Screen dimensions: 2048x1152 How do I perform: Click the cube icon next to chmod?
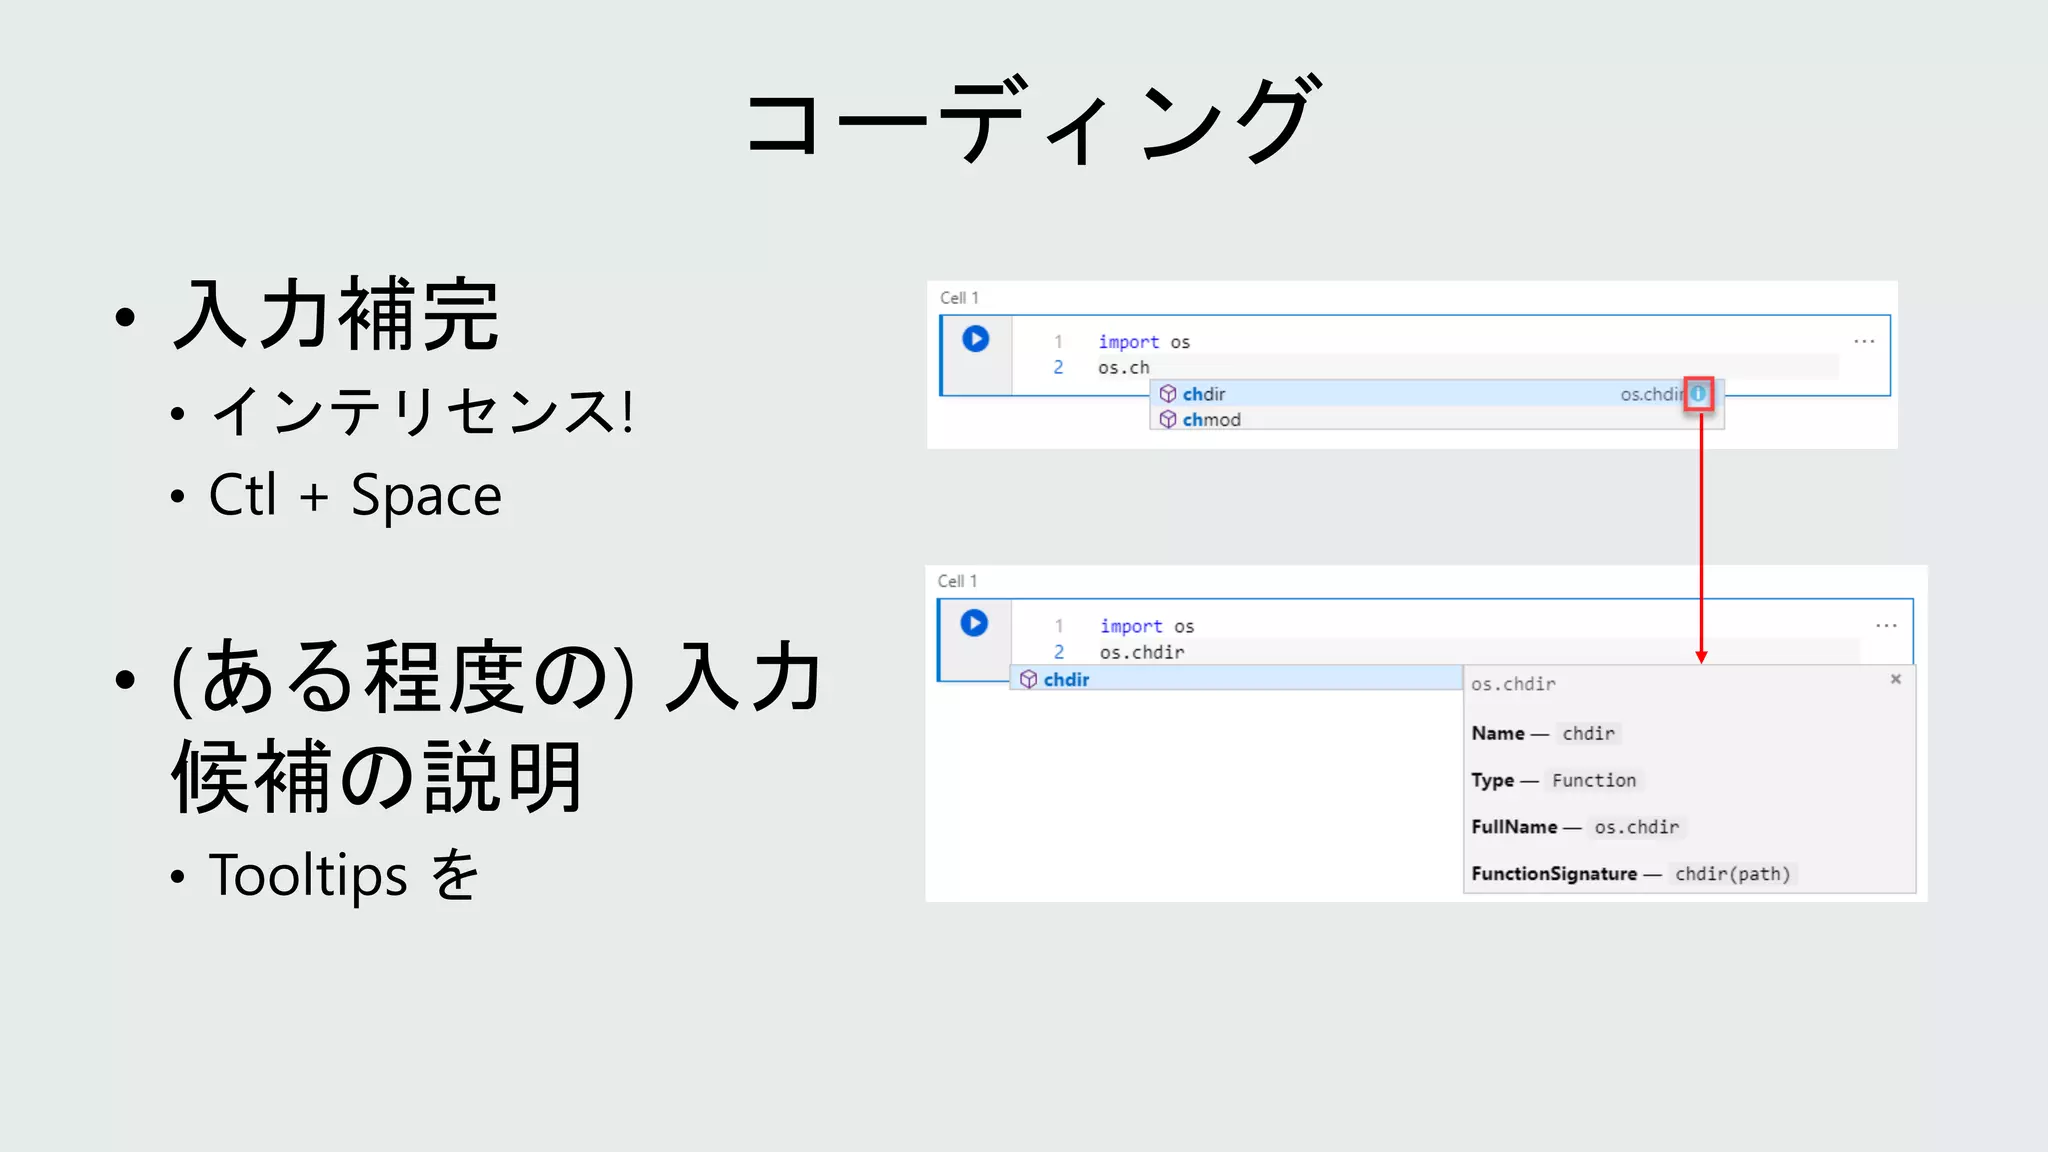(1167, 420)
